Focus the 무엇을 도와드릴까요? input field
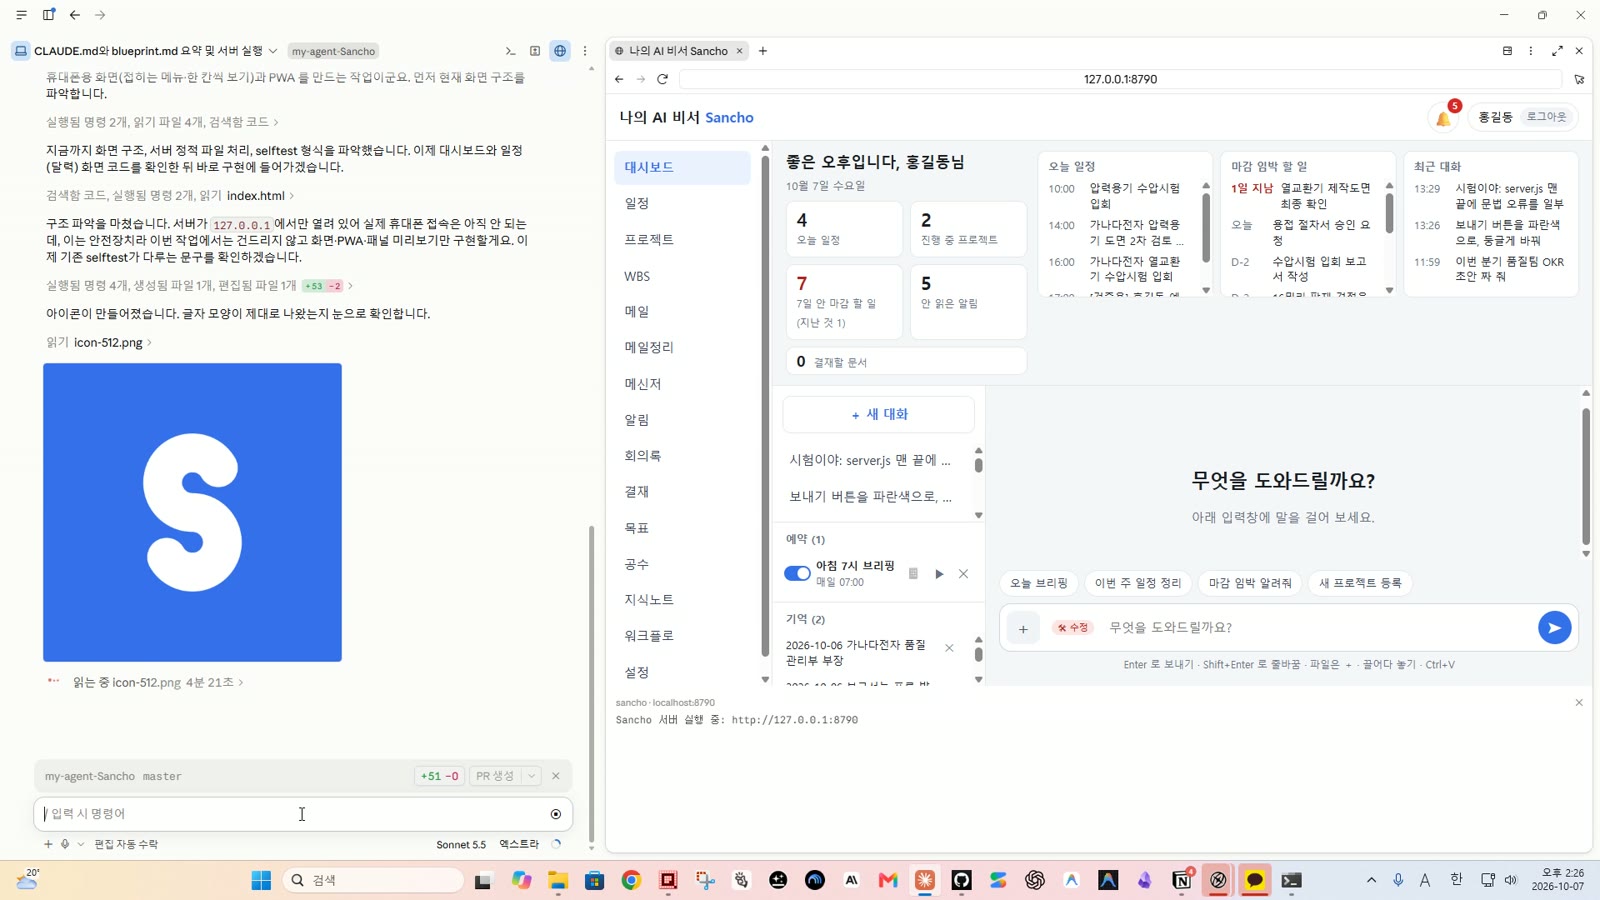This screenshot has height=900, width=1600. pos(1315,628)
